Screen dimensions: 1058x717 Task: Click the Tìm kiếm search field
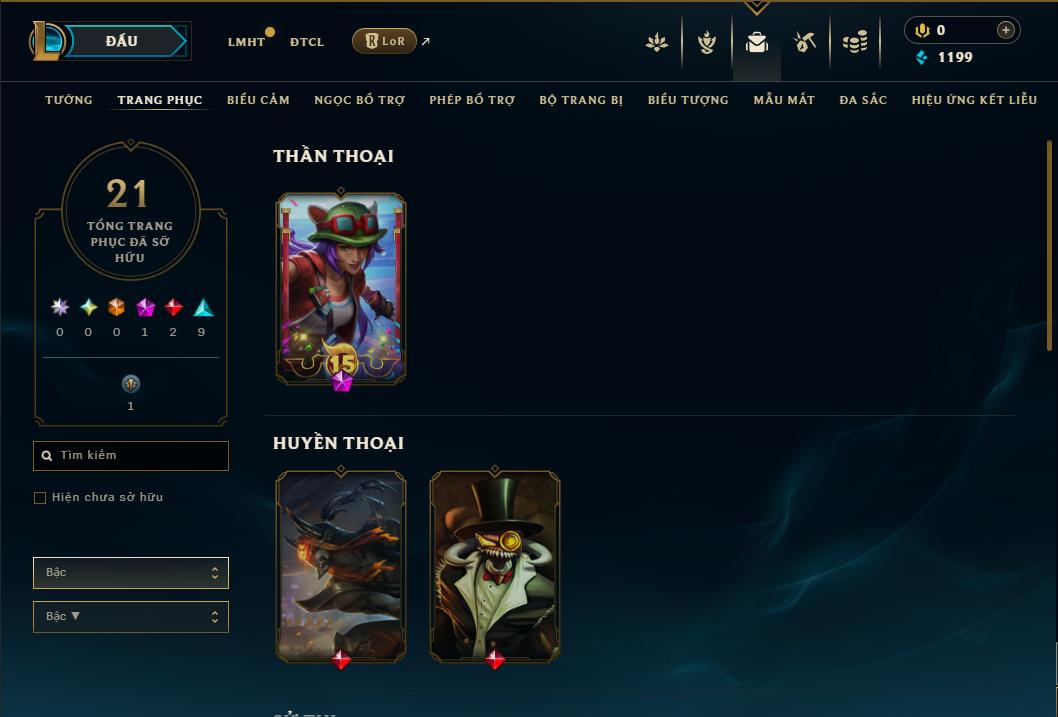pyautogui.click(x=131, y=455)
